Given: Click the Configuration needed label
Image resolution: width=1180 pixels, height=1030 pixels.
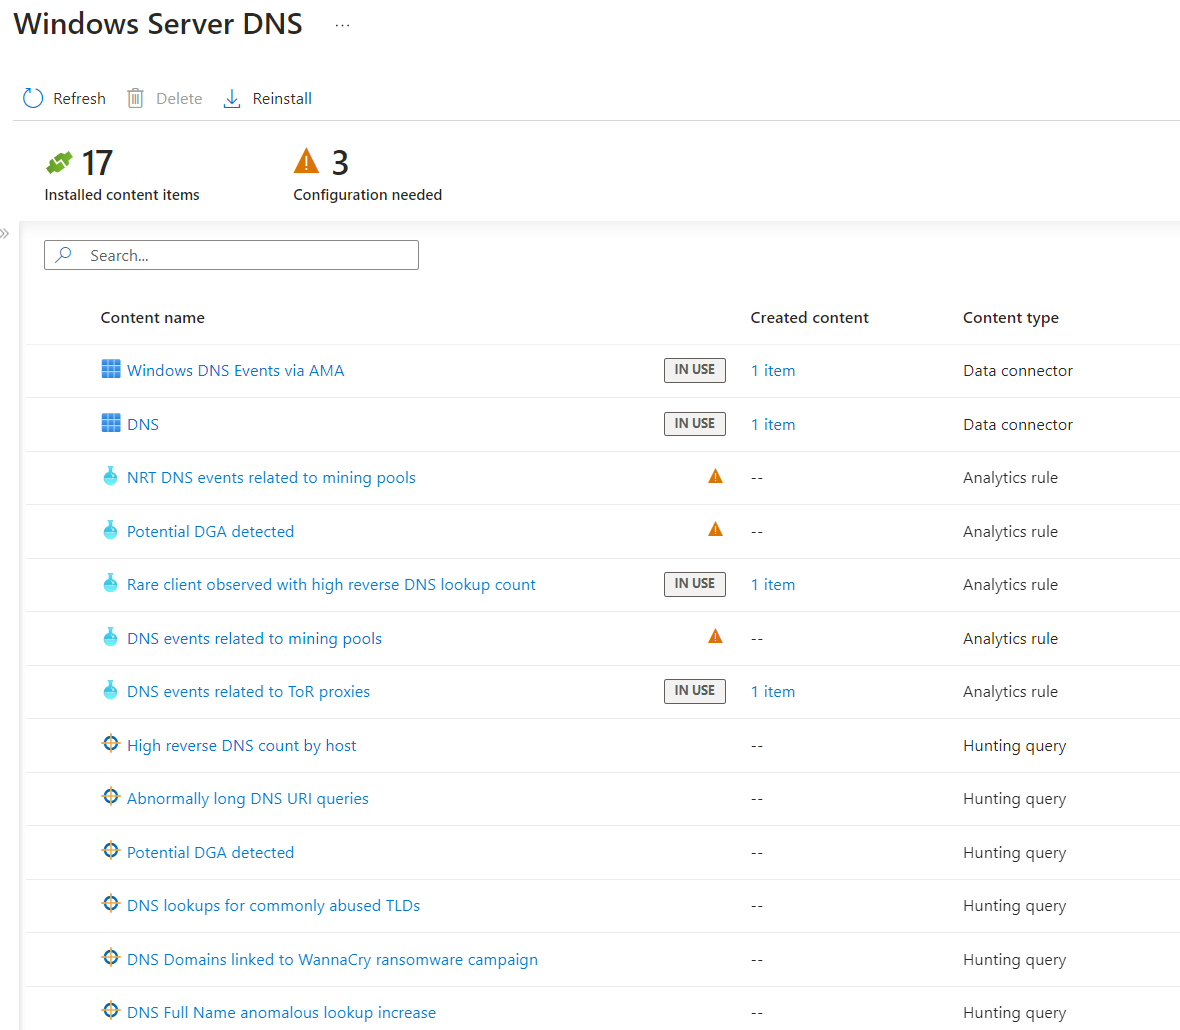Looking at the screenshot, I should [367, 195].
